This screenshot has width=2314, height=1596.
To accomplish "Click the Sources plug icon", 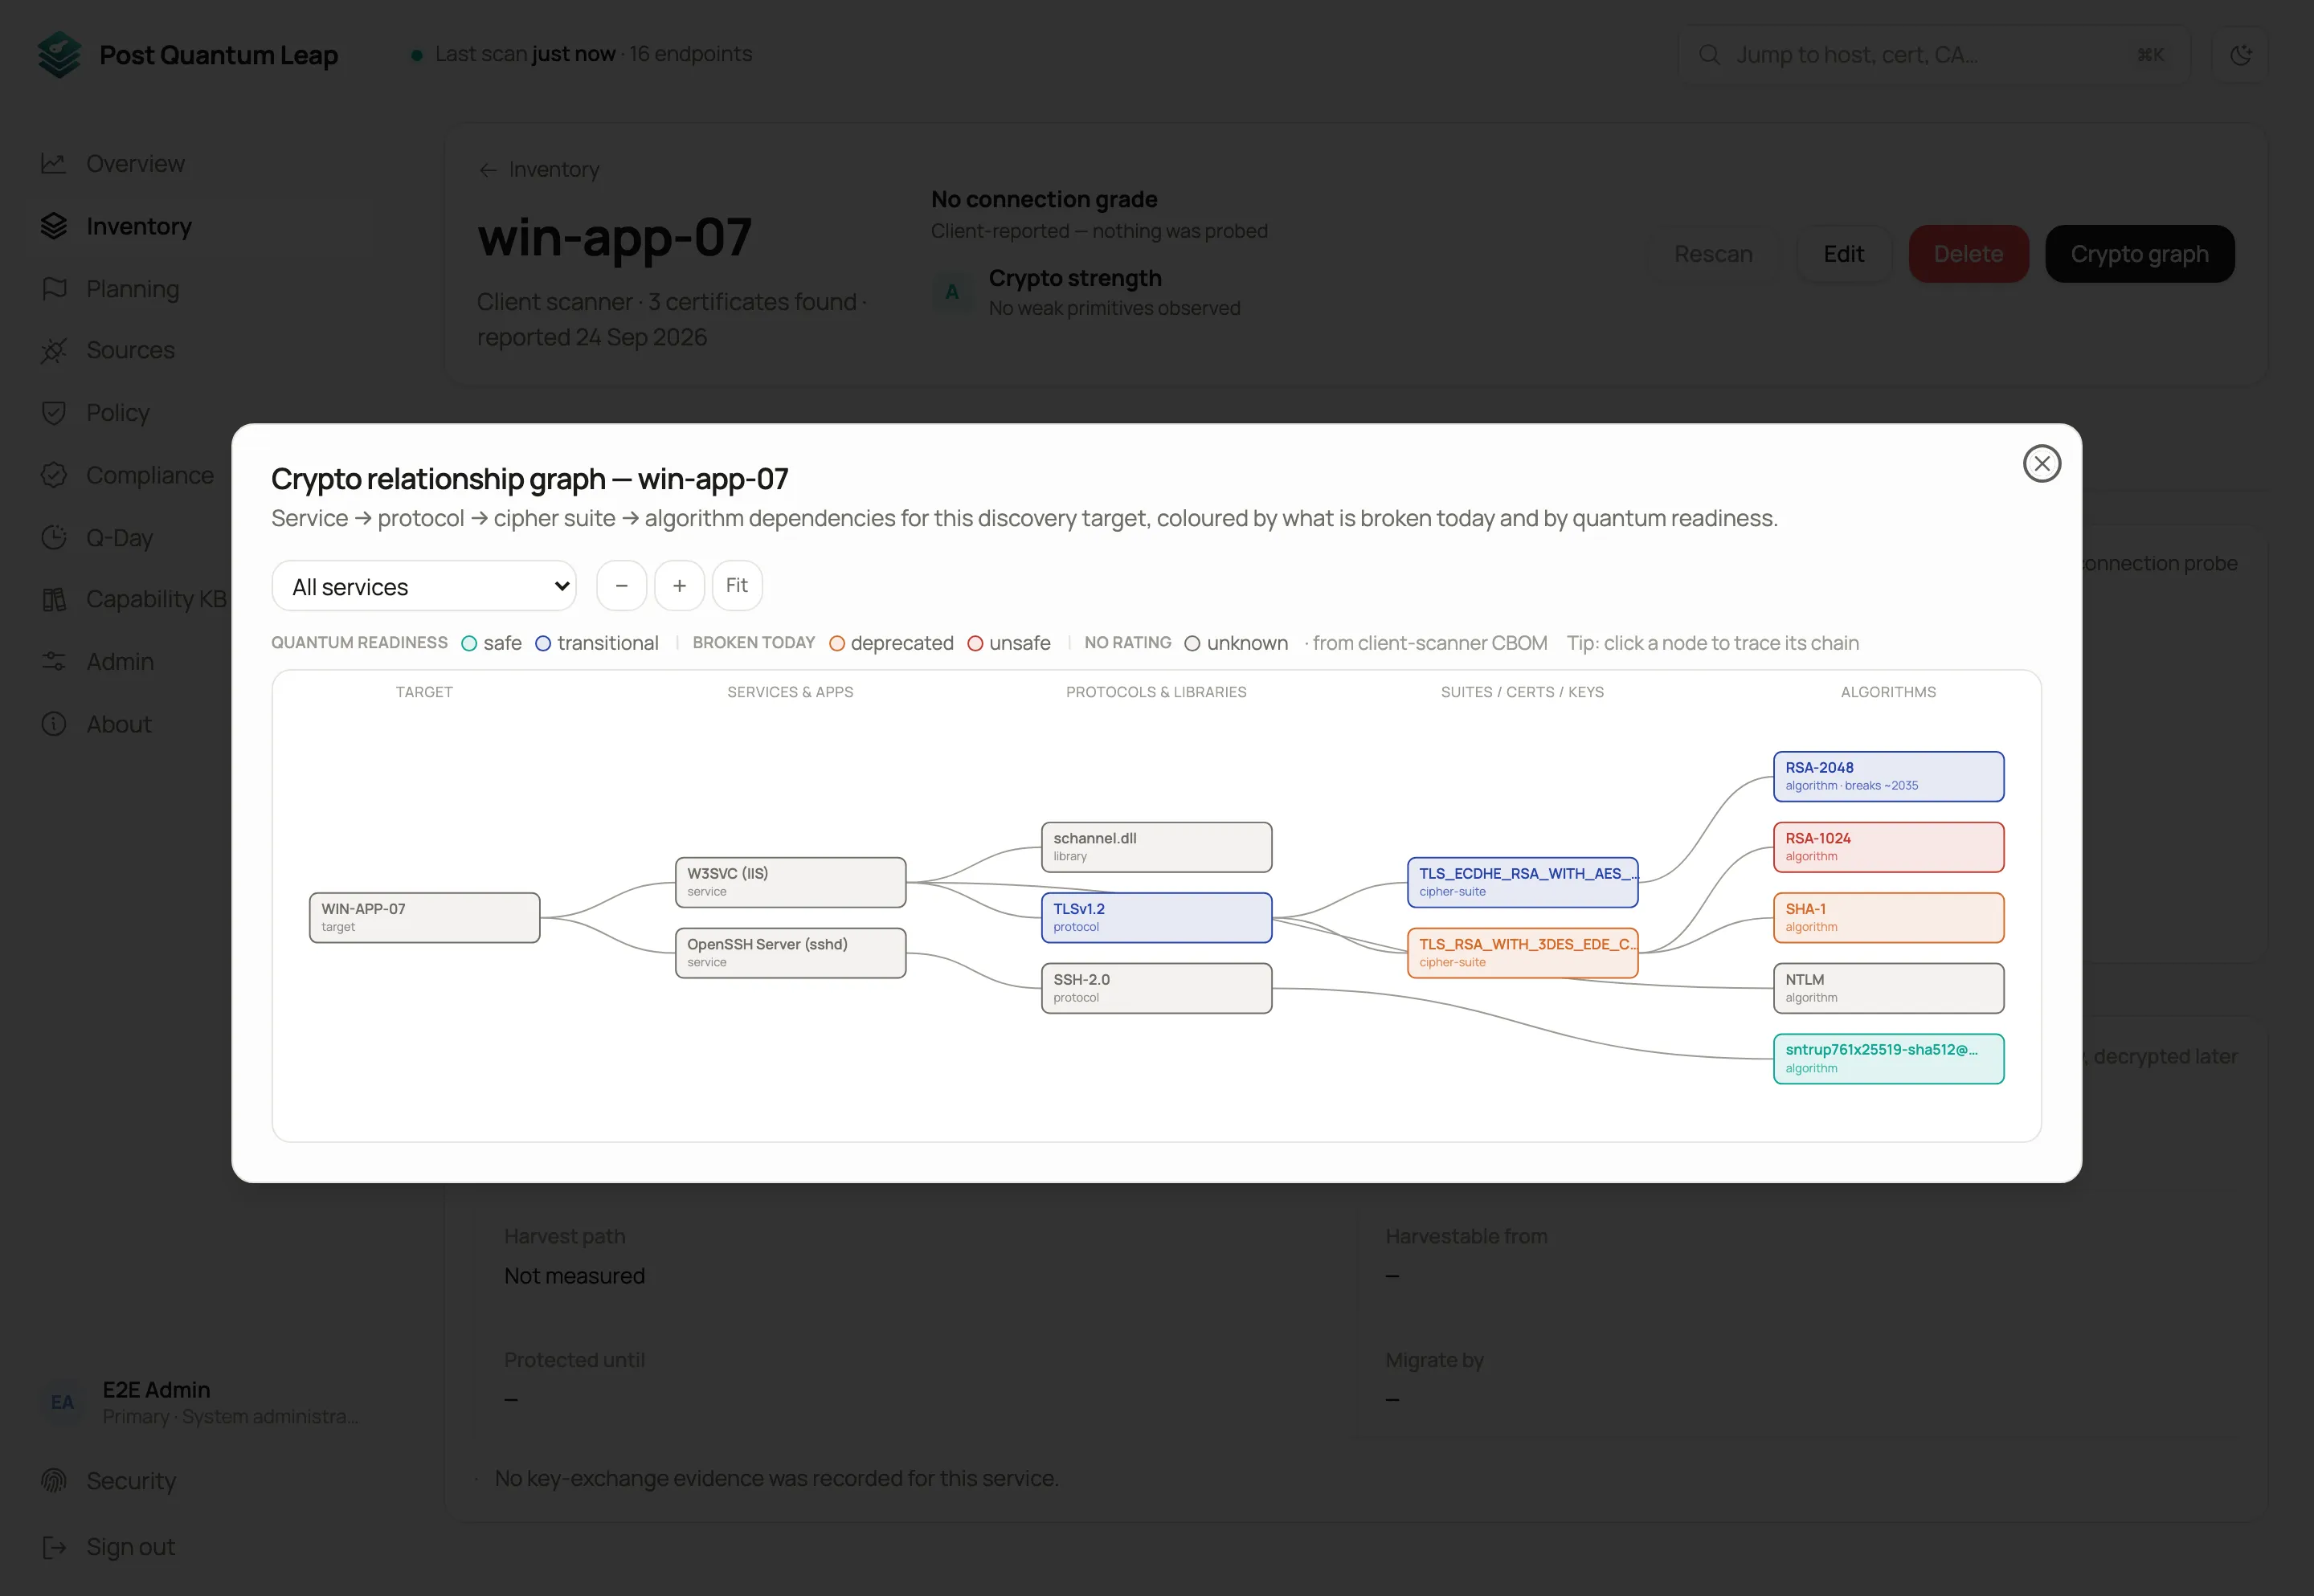I will 54,350.
